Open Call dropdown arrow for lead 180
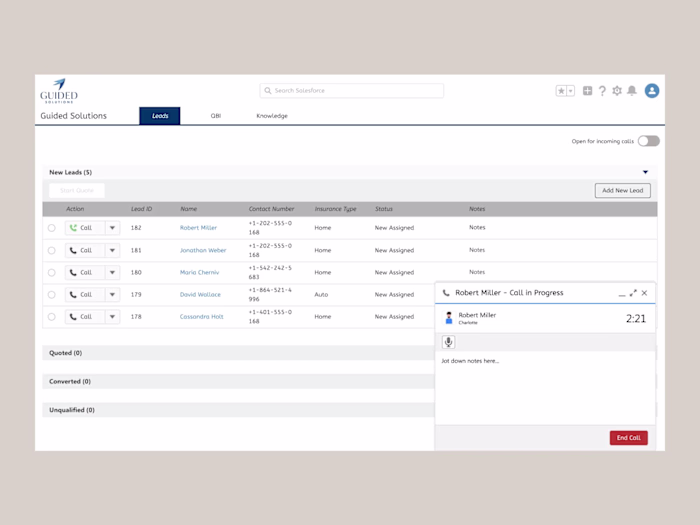The width and height of the screenshot is (700, 525). 112,272
